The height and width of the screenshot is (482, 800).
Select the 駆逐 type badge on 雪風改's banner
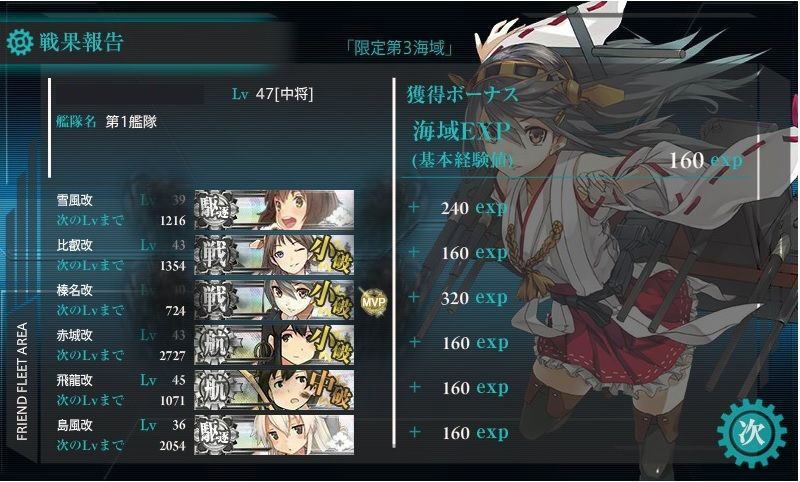(x=215, y=210)
